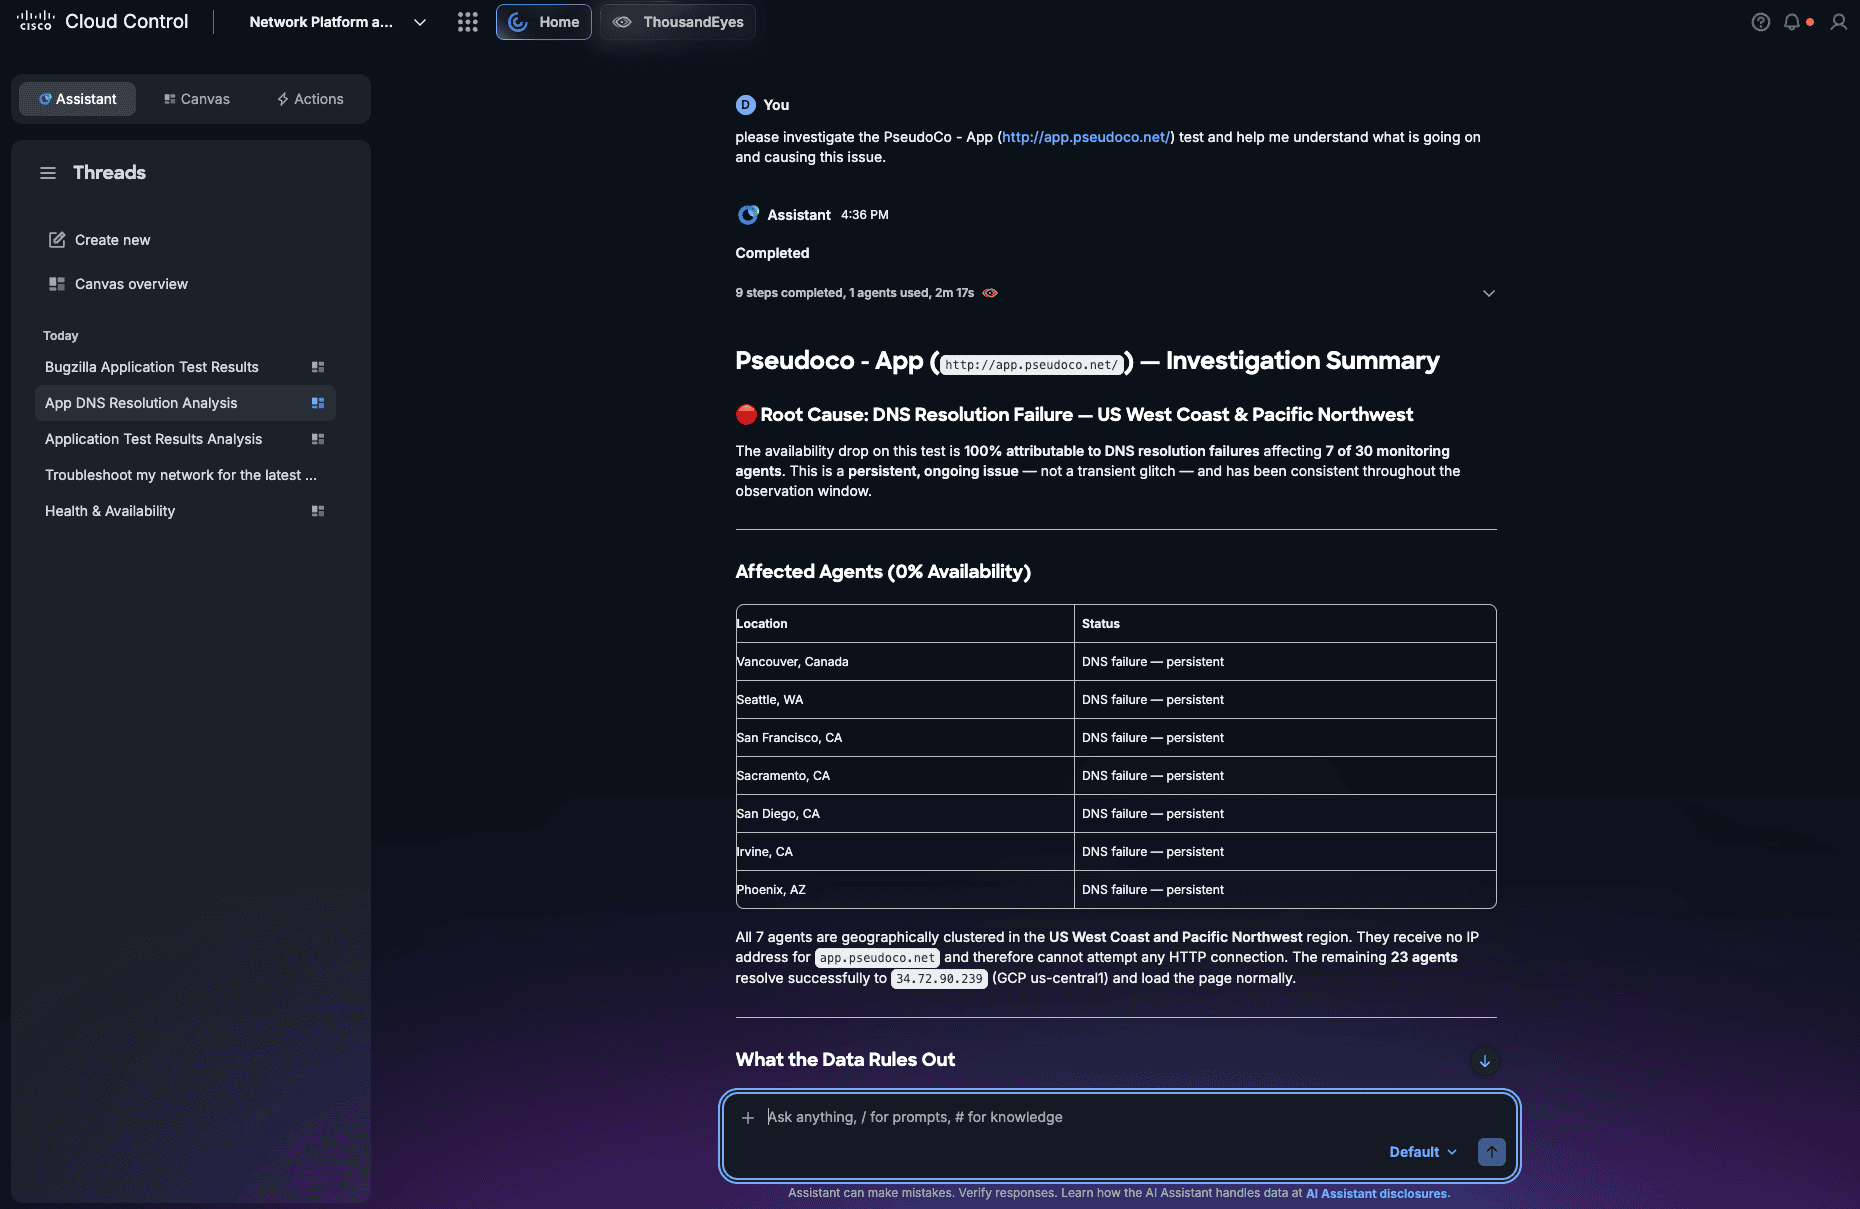
Task: Click the scroll-to-bottom arrow icon
Action: pyautogui.click(x=1485, y=1061)
